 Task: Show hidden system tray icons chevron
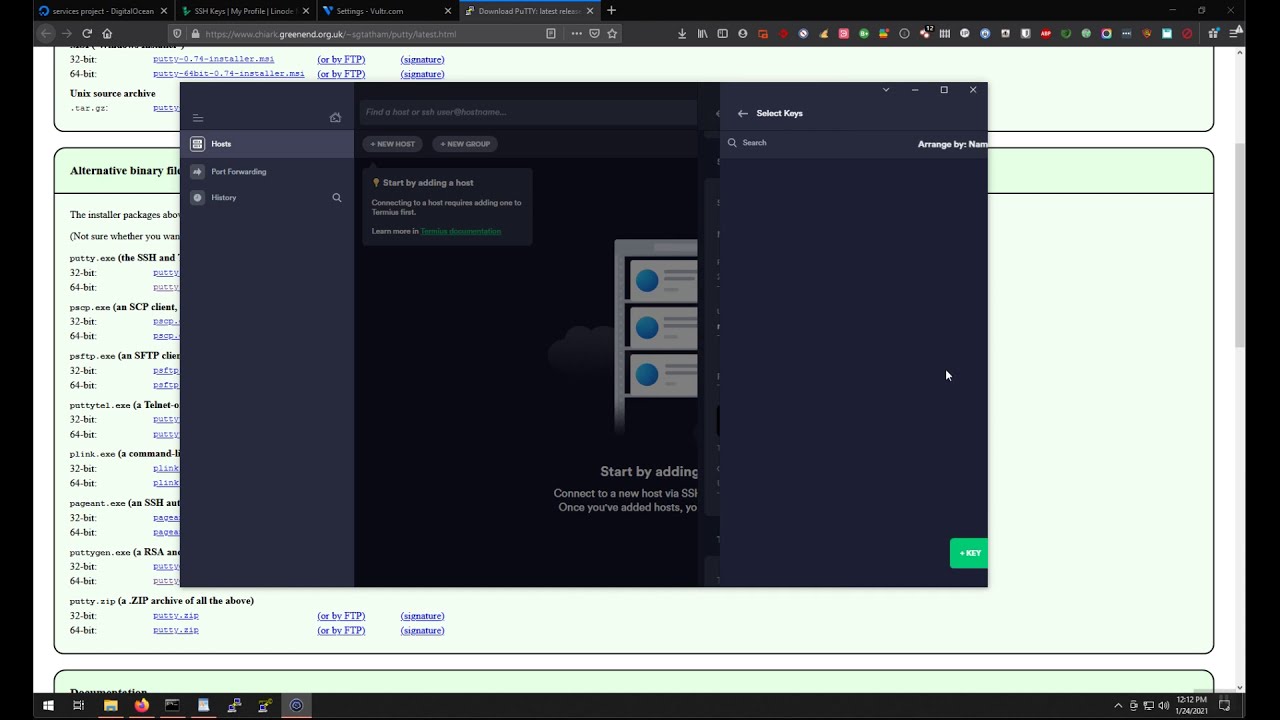1118,705
